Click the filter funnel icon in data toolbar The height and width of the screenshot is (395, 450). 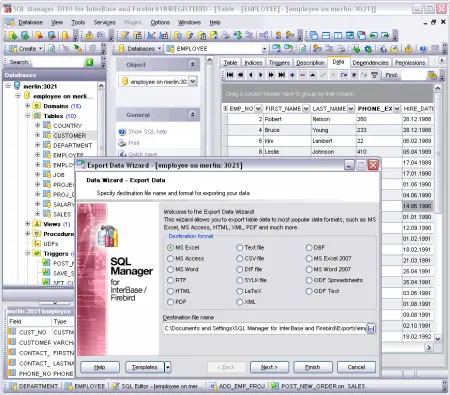tap(374, 75)
